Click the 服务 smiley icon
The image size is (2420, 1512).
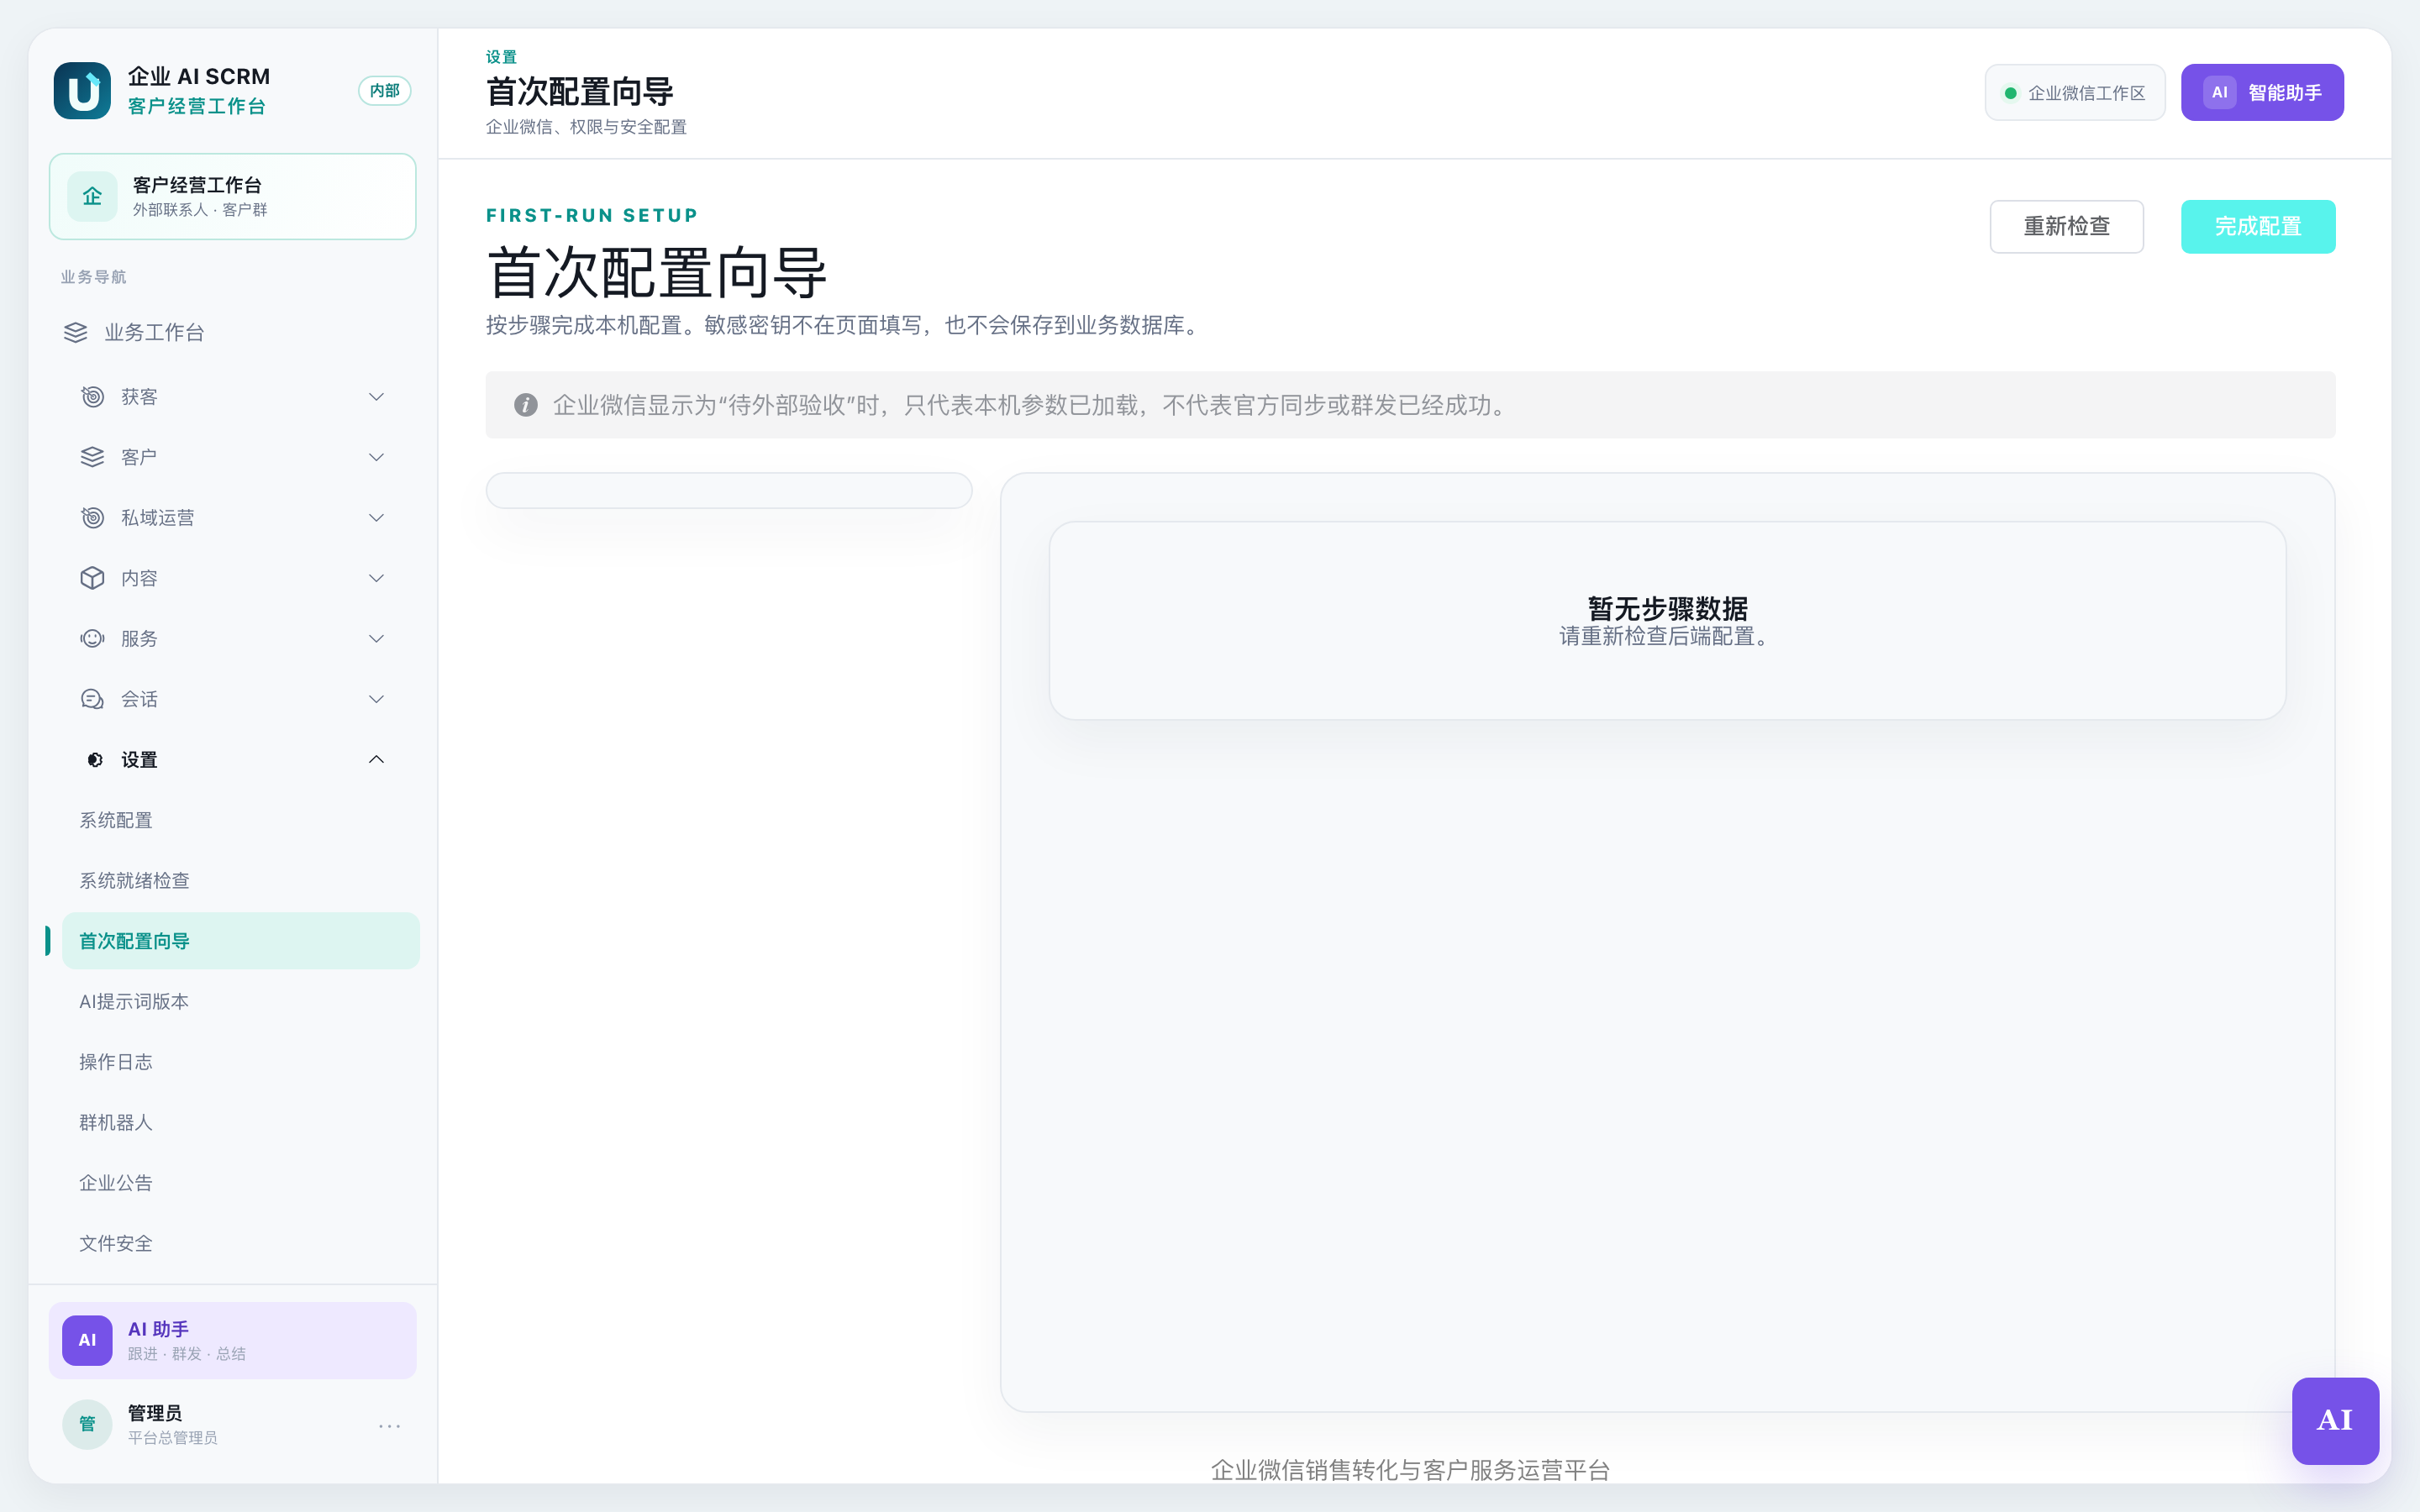(x=92, y=639)
